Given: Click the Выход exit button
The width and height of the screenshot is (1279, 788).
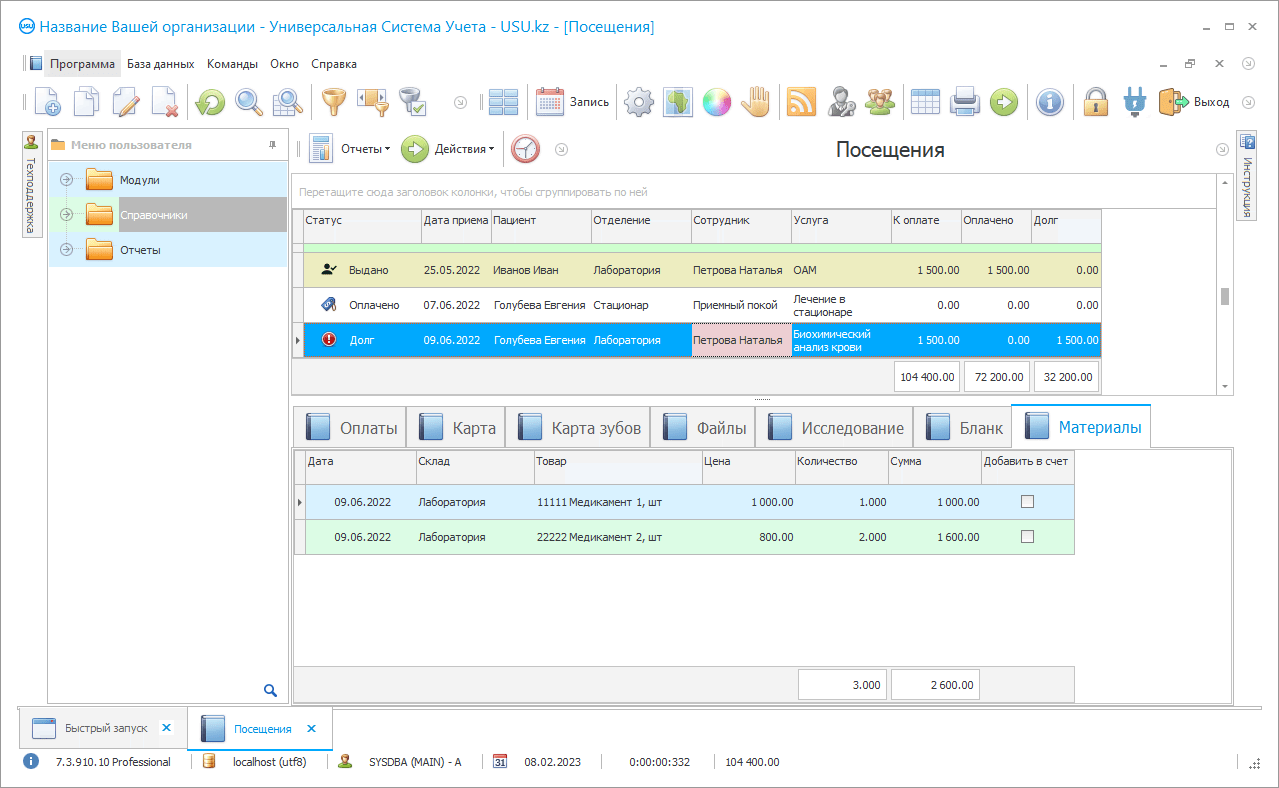Looking at the screenshot, I should tap(1195, 102).
